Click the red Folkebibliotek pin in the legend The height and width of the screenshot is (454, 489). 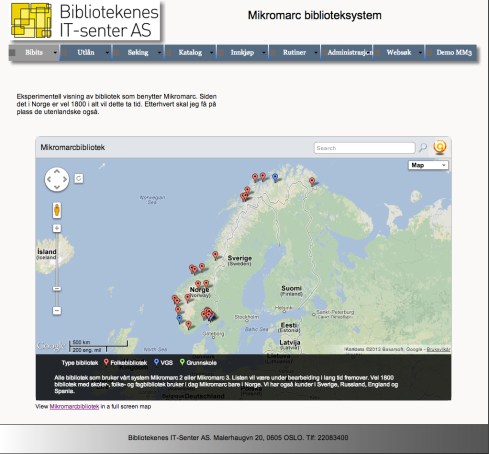tap(106, 362)
